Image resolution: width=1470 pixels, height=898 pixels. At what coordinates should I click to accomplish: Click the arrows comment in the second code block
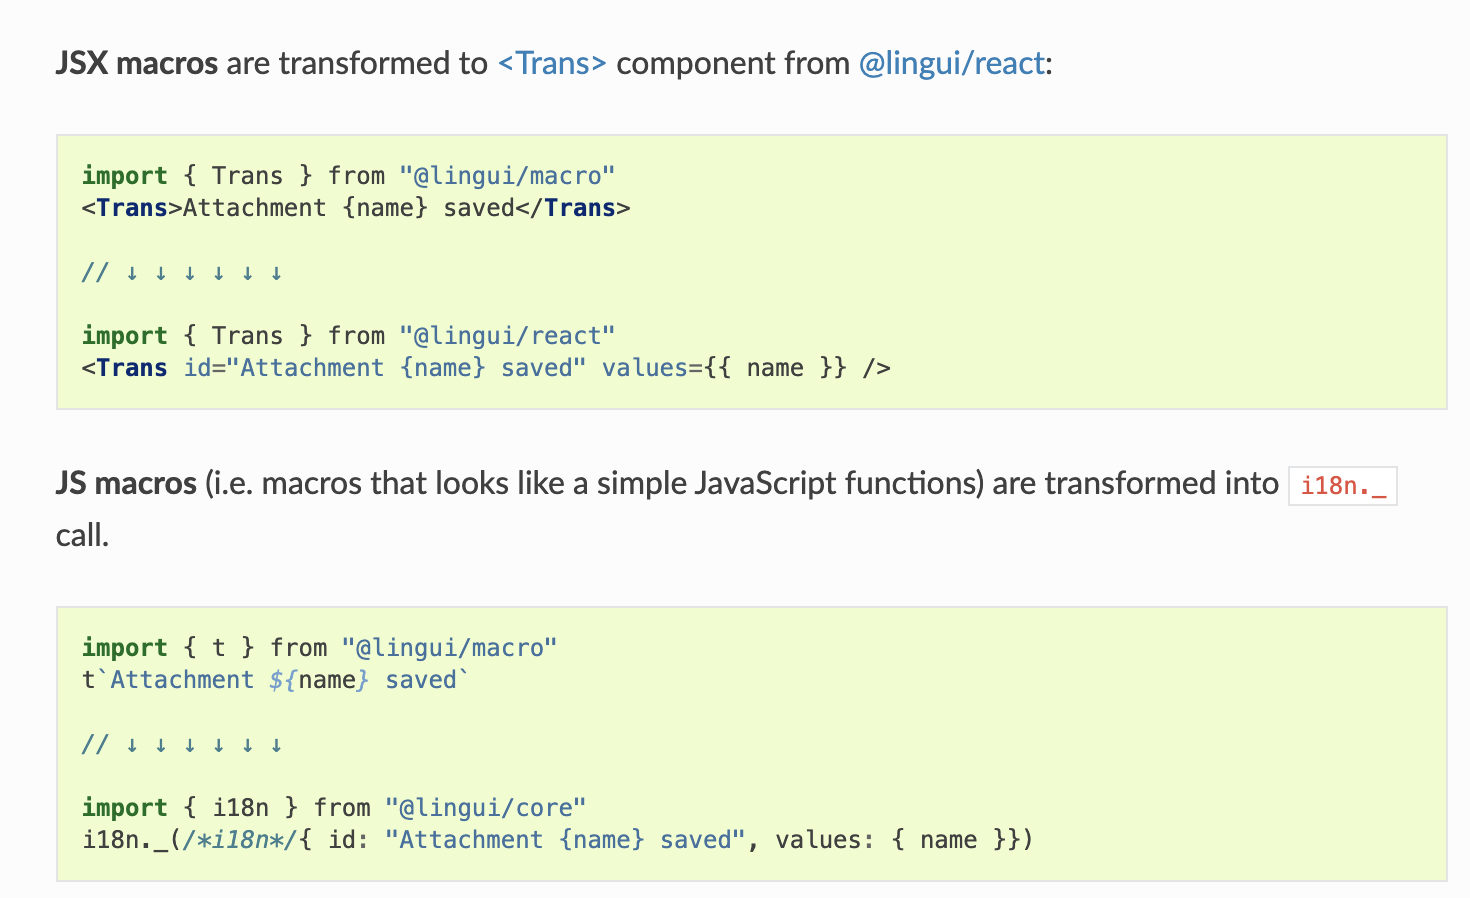pos(182,744)
